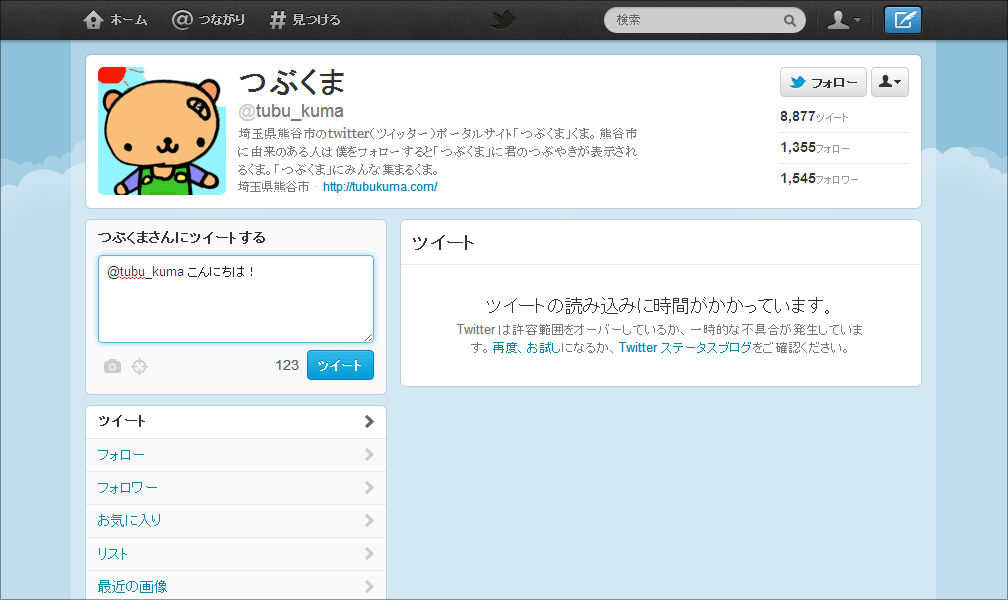Click the chevron on the フォロー sidebar row

(369, 455)
